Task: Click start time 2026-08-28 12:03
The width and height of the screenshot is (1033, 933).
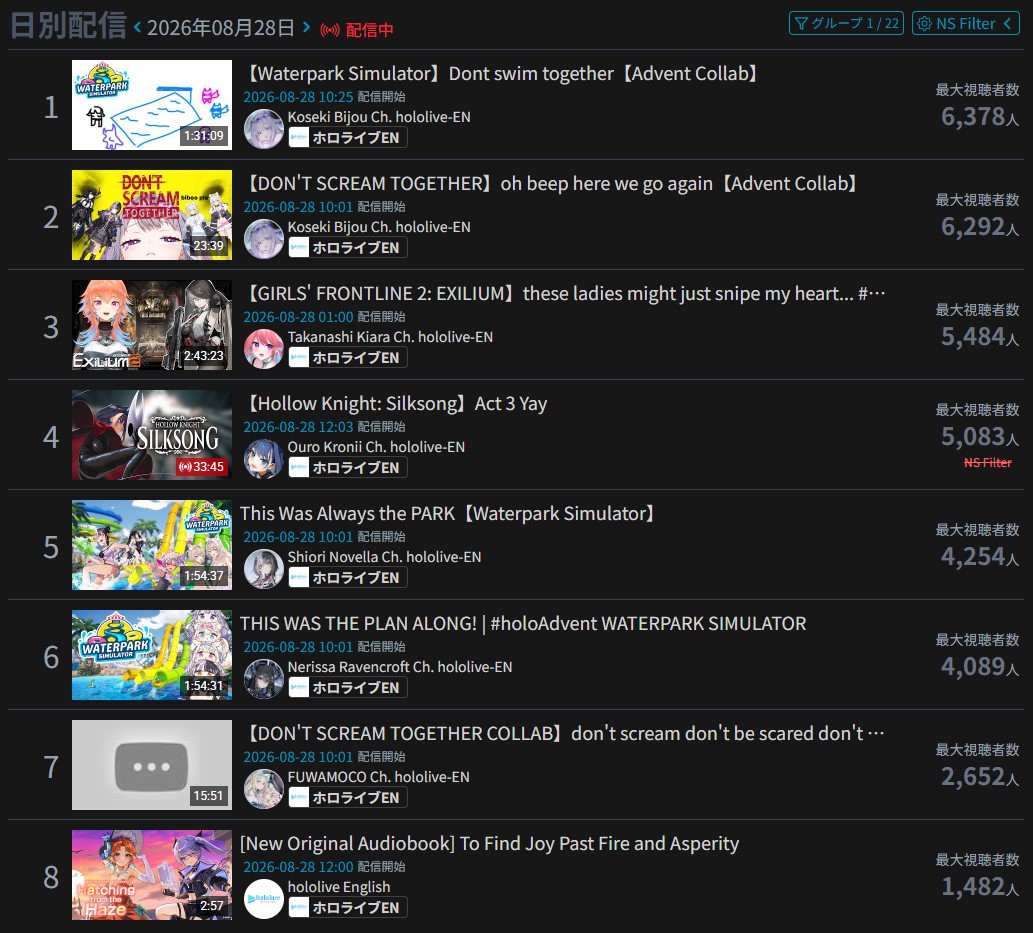Action: [298, 427]
